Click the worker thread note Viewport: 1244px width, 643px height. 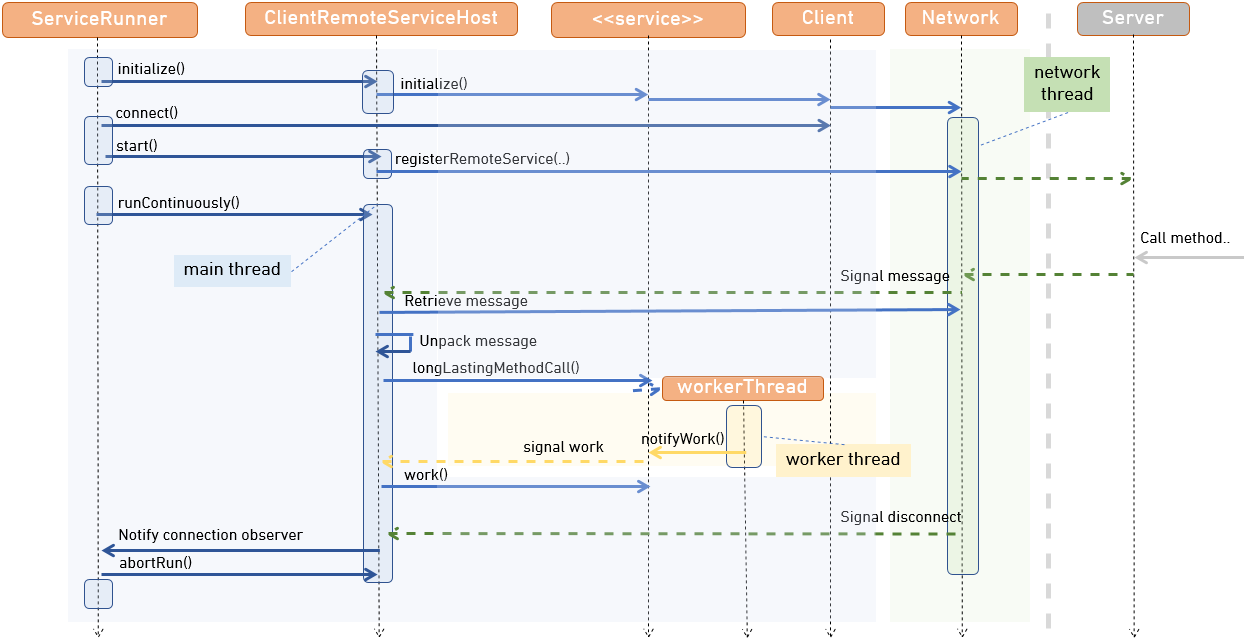coord(843,459)
